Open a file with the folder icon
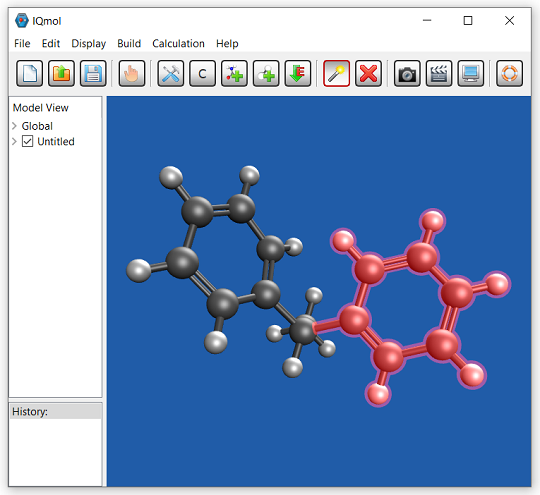This screenshot has height=495, width=540. pos(61,73)
